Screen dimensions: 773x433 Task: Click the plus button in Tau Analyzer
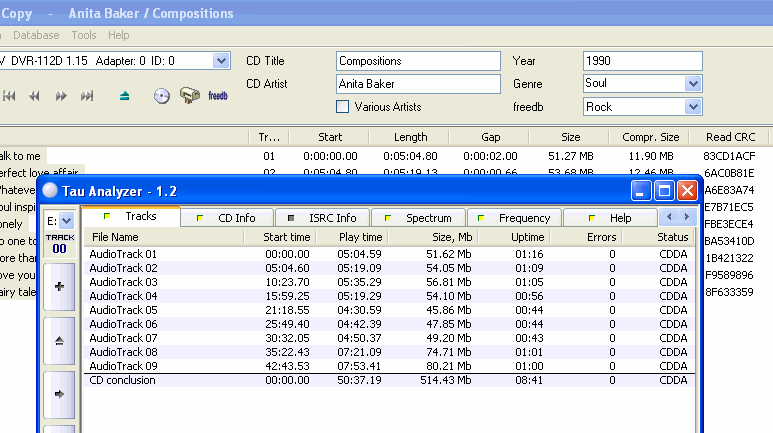point(59,286)
